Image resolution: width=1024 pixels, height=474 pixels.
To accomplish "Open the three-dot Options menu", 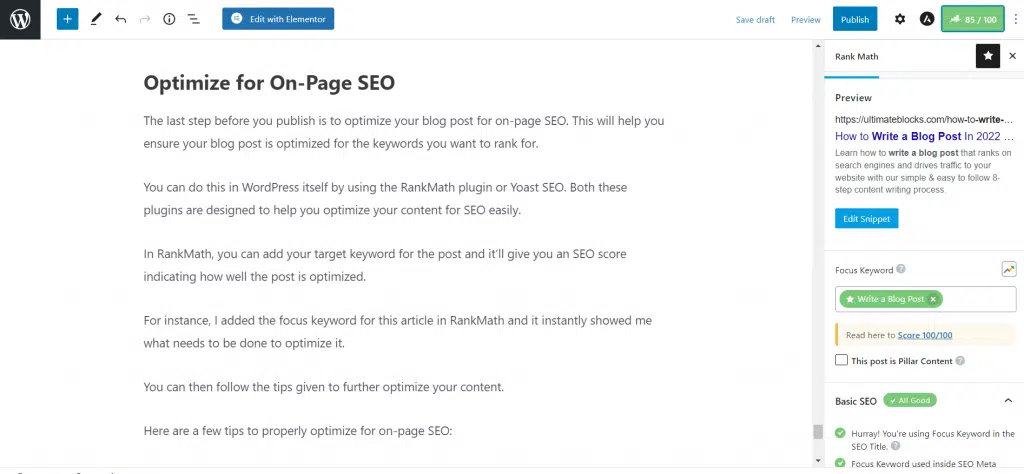I will tap(1015, 20).
